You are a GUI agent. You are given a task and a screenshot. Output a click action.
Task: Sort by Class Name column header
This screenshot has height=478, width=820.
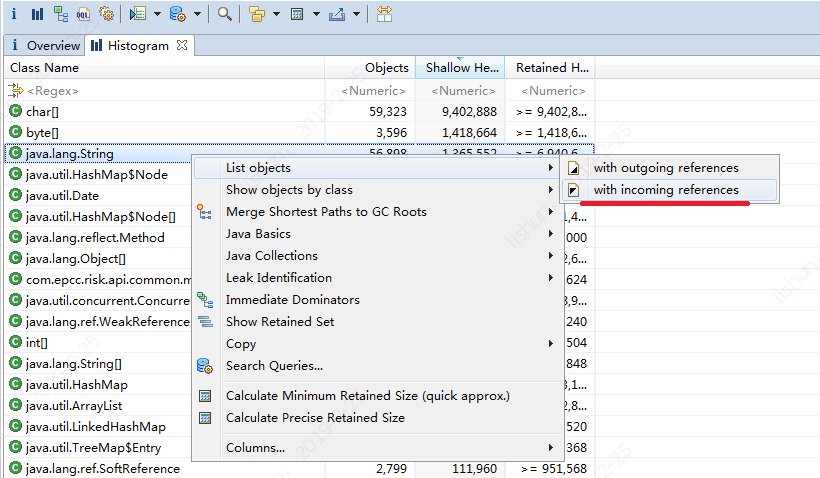point(164,68)
